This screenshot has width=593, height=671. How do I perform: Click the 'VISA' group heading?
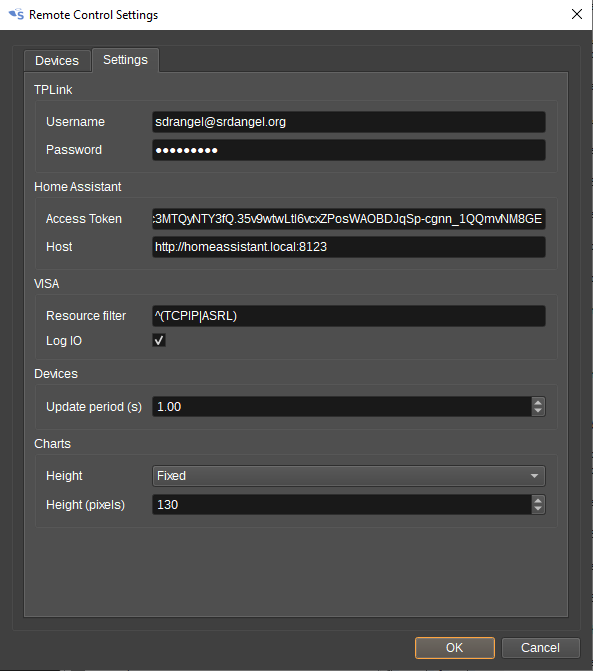47,284
